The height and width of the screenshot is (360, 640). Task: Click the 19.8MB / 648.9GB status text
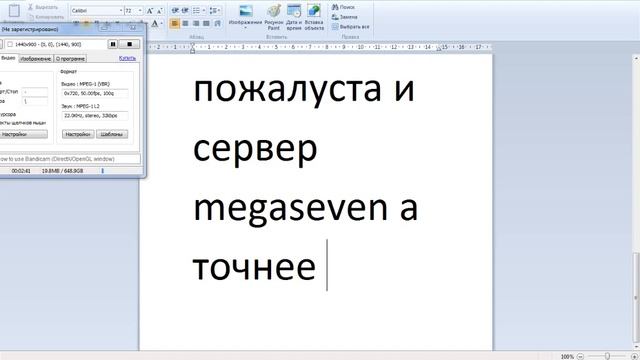pos(62,171)
